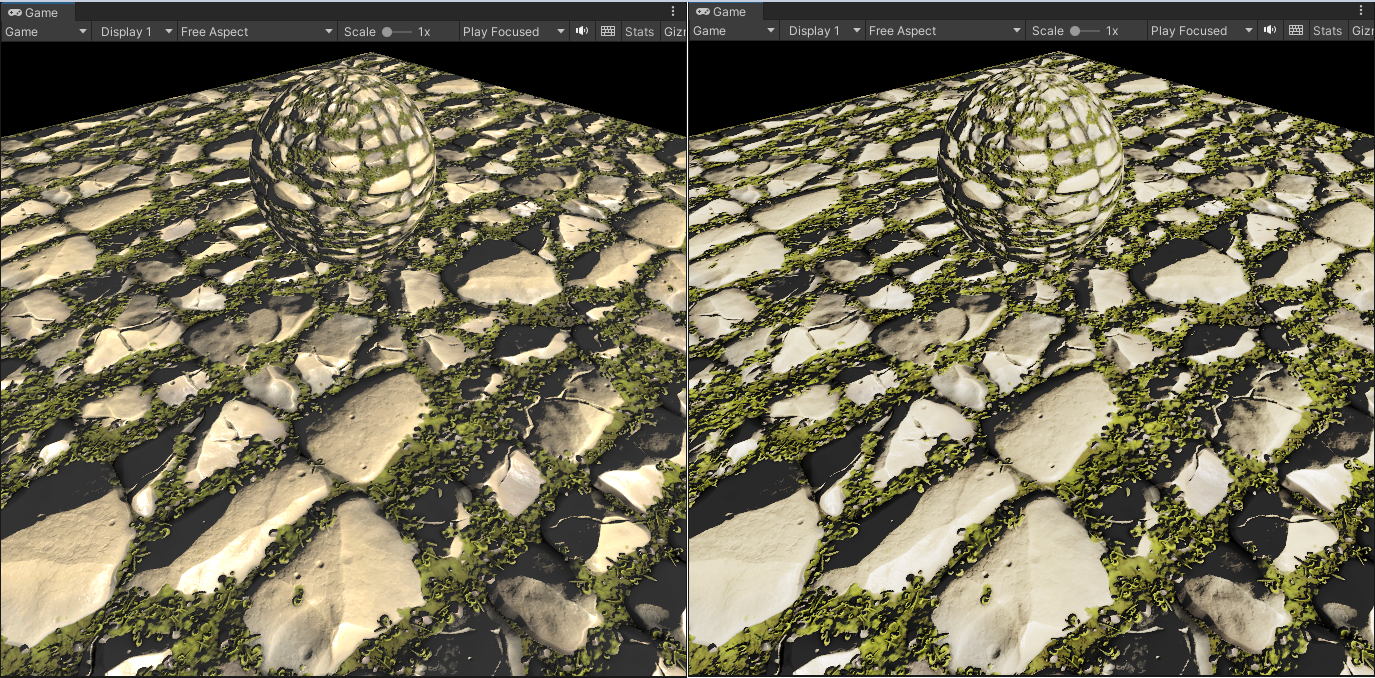Toggle keyboard shortcuts icon in right window
The height and width of the screenshot is (678, 1375).
click(1296, 30)
